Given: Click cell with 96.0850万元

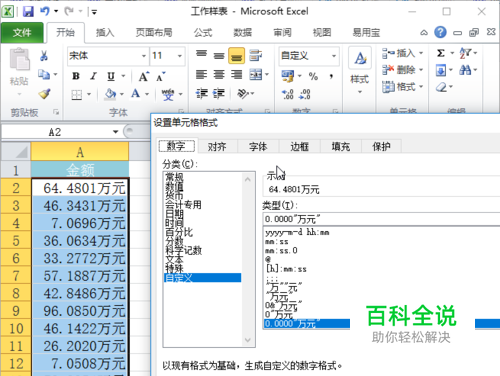Looking at the screenshot, I should pos(80,311).
